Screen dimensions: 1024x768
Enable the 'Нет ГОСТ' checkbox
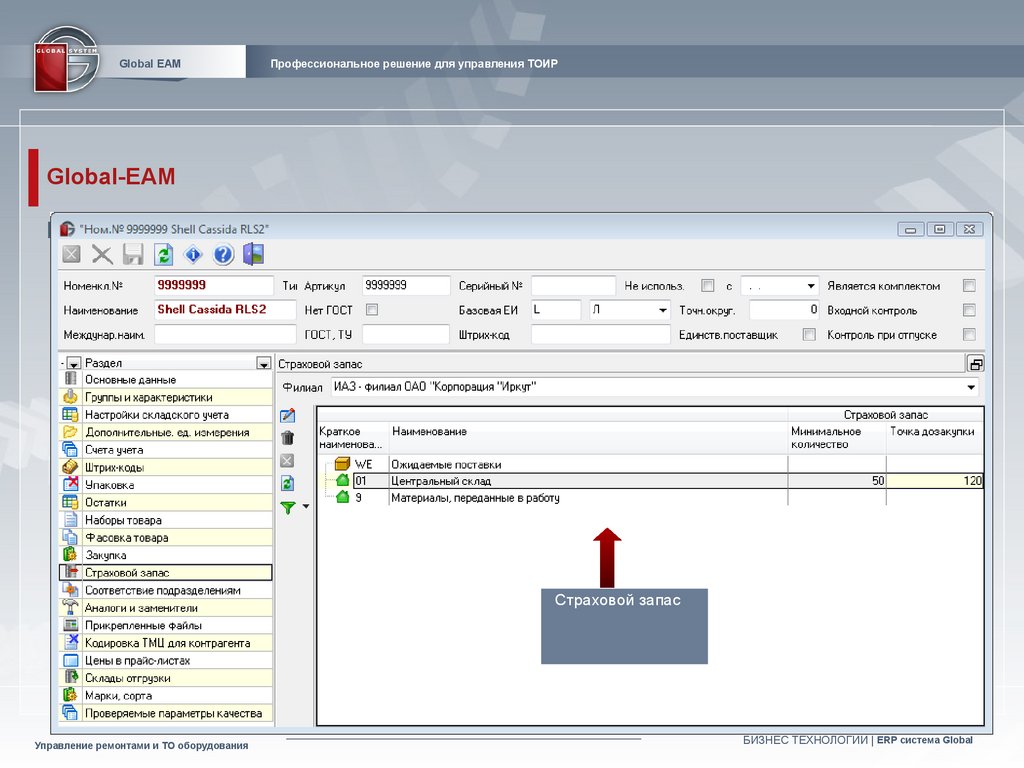pos(372,310)
